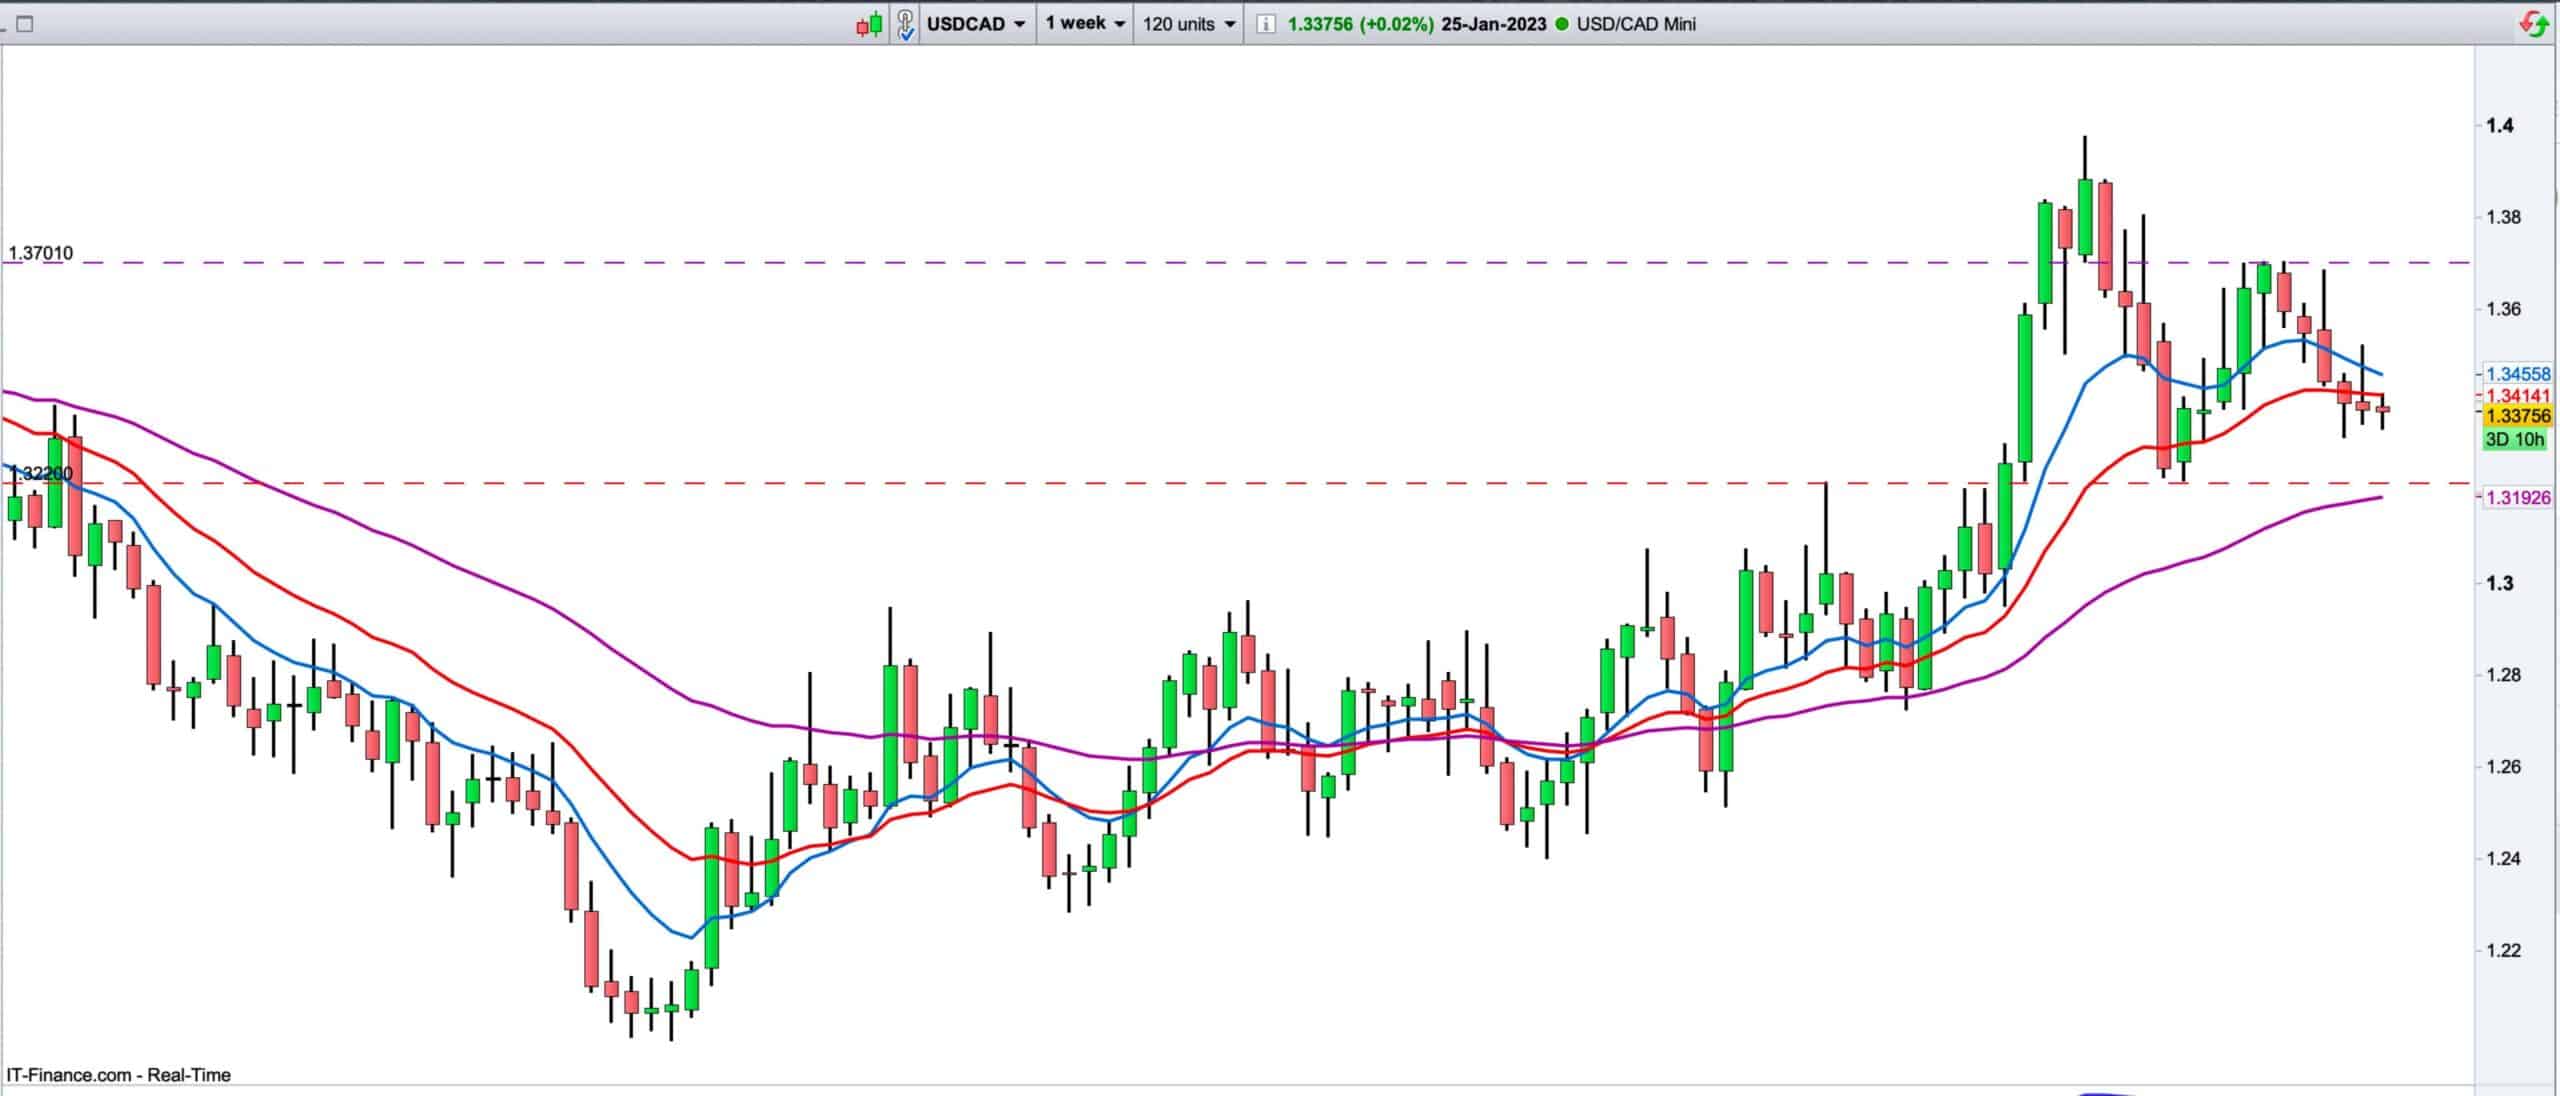The image size is (2560, 1096).
Task: Click the 25-Jan-2023 date in toolbar
Action: tap(1493, 24)
